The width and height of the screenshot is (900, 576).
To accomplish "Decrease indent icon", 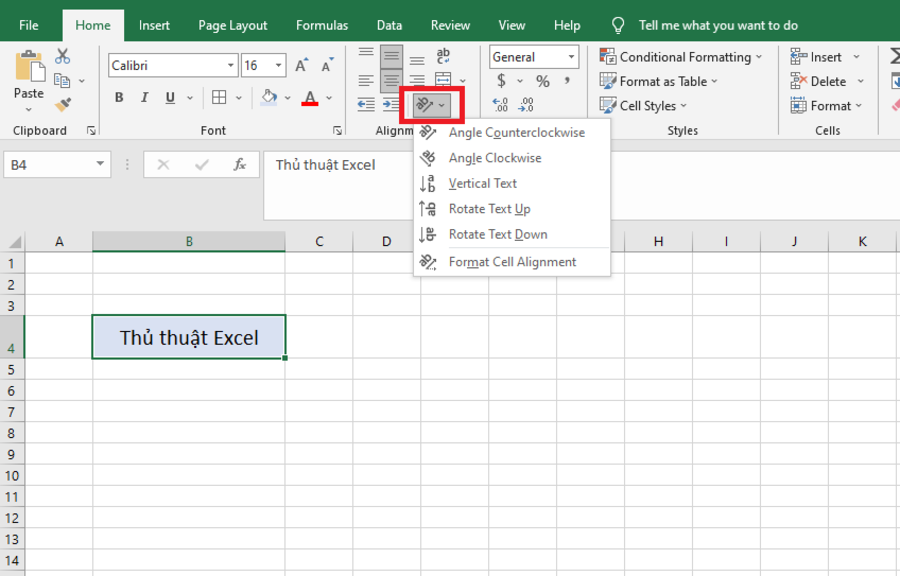I will pyautogui.click(x=366, y=104).
